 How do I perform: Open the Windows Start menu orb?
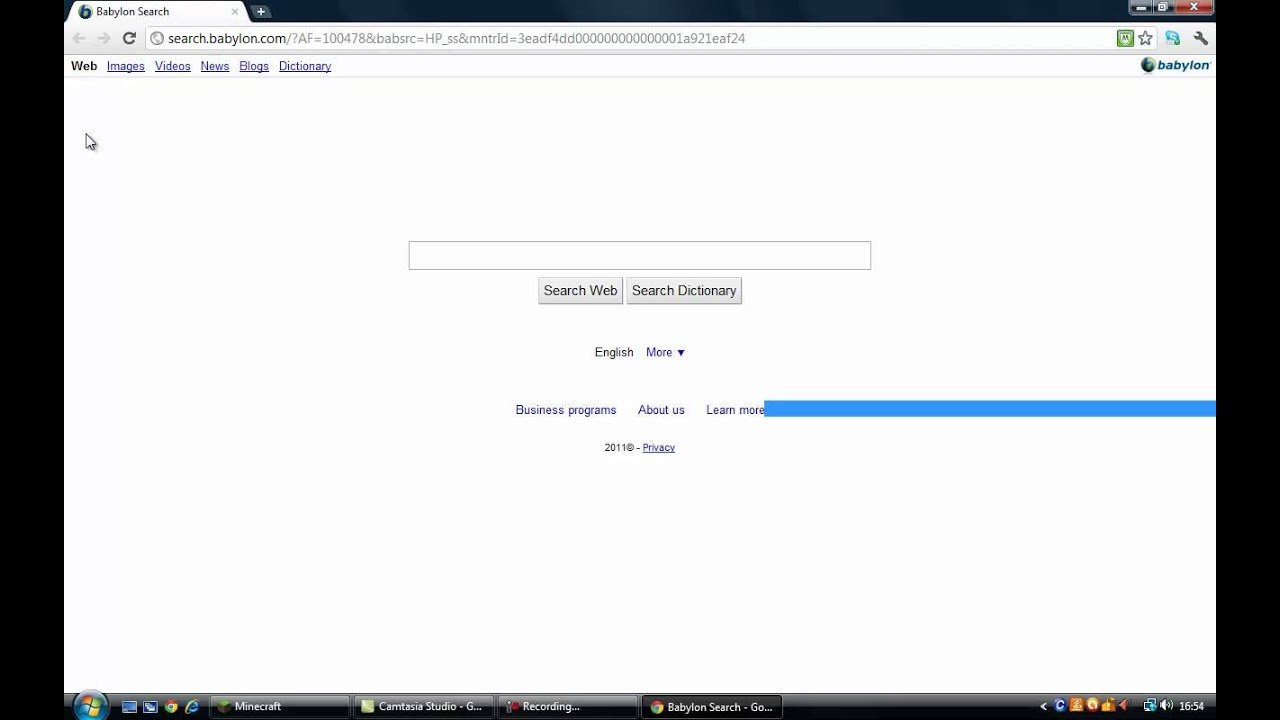pyautogui.click(x=89, y=706)
